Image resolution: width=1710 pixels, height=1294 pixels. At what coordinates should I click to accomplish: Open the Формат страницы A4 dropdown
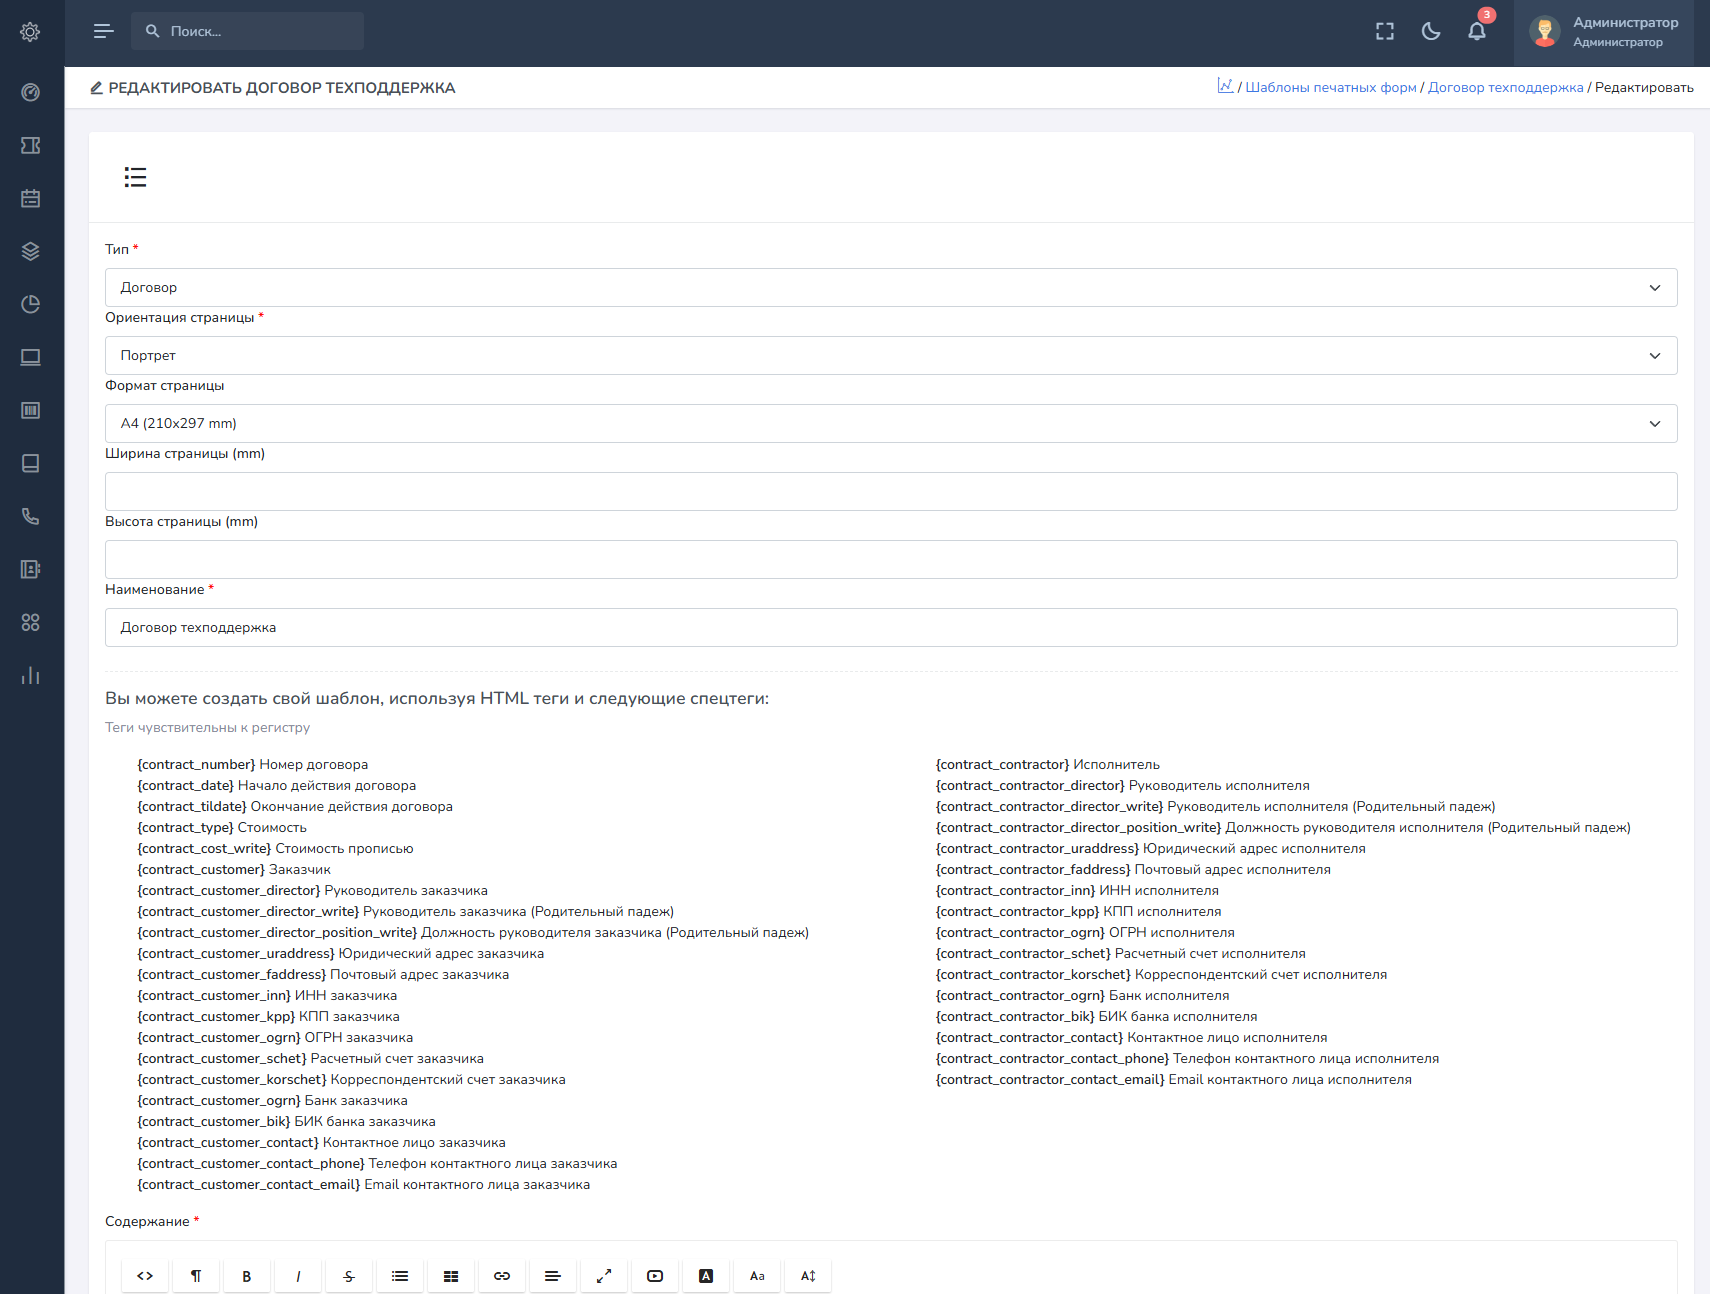point(890,424)
